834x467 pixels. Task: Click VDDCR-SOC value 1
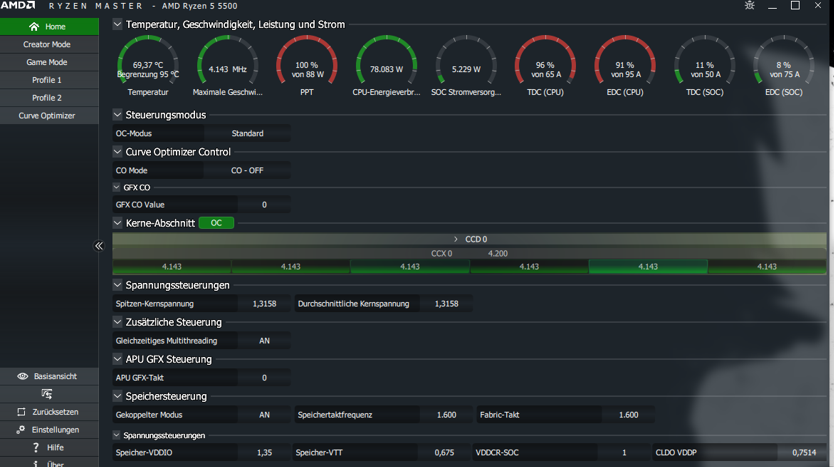[624, 453]
